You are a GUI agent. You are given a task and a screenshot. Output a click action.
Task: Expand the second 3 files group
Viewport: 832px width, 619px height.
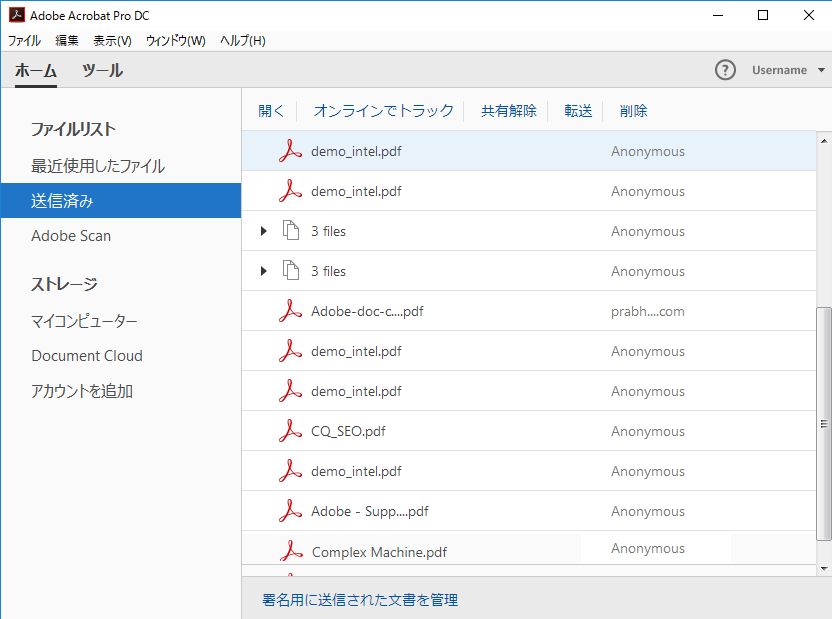click(x=263, y=271)
